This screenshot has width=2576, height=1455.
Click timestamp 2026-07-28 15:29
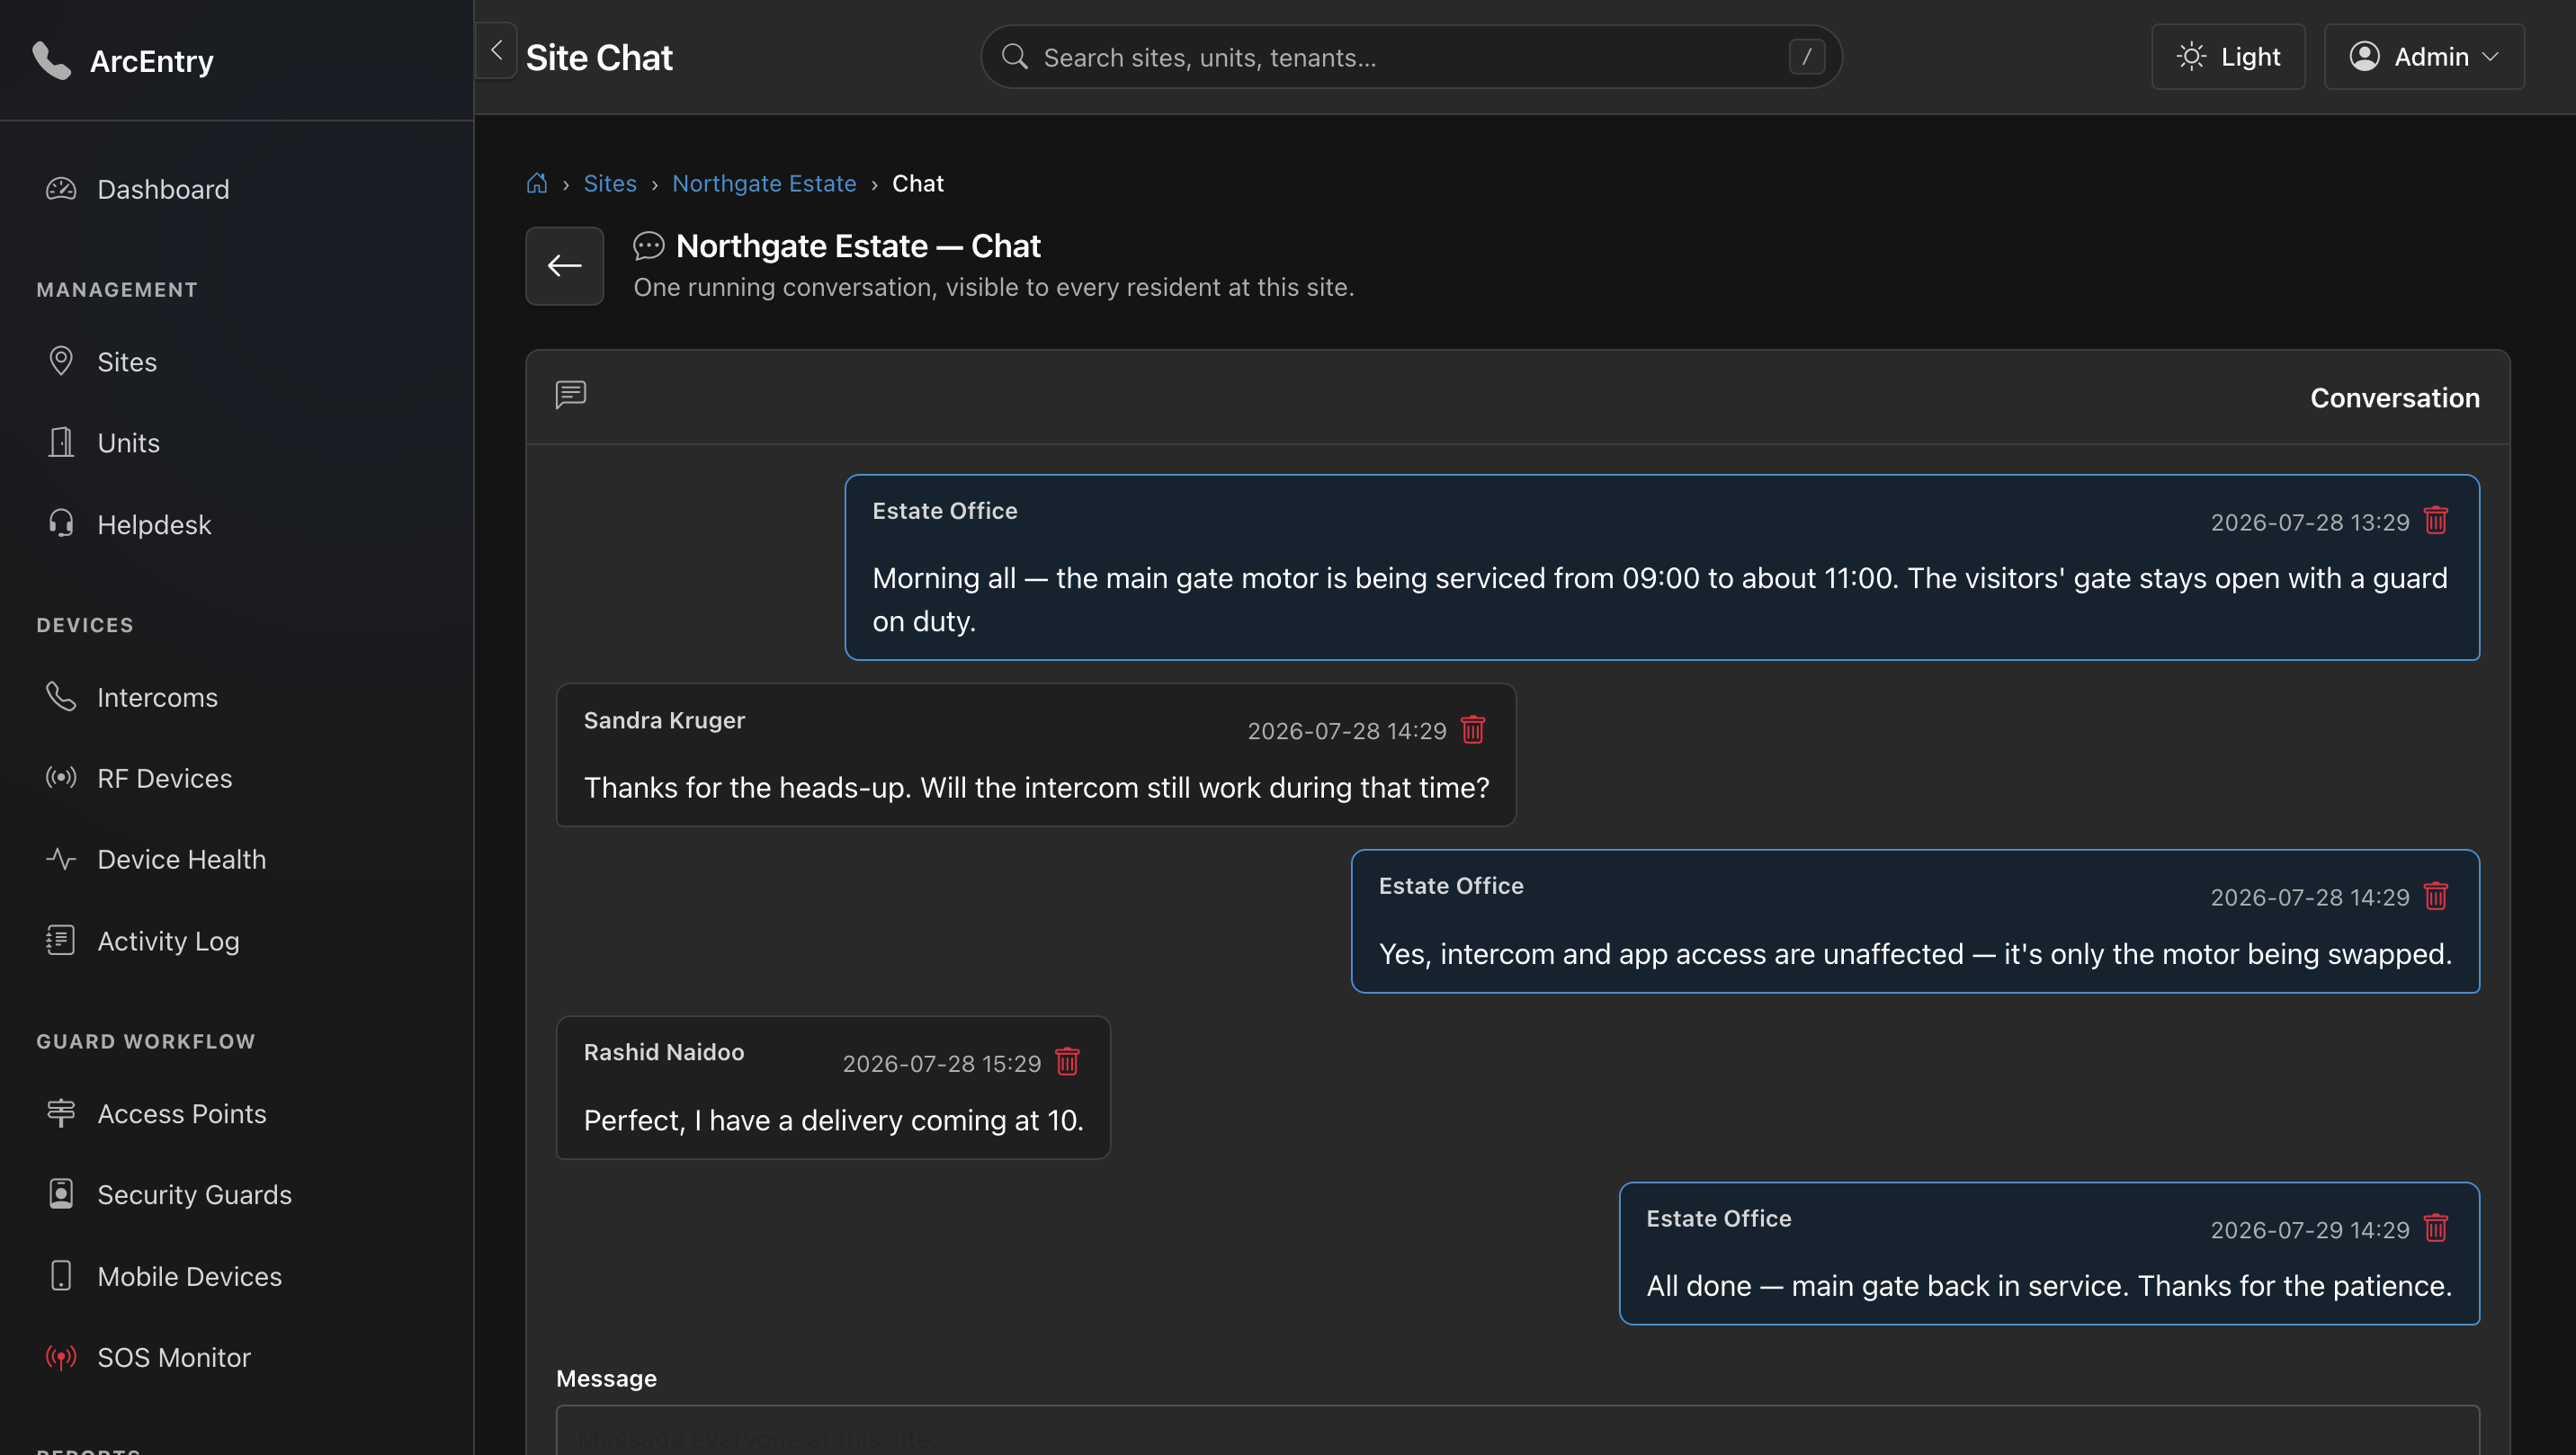click(942, 1063)
